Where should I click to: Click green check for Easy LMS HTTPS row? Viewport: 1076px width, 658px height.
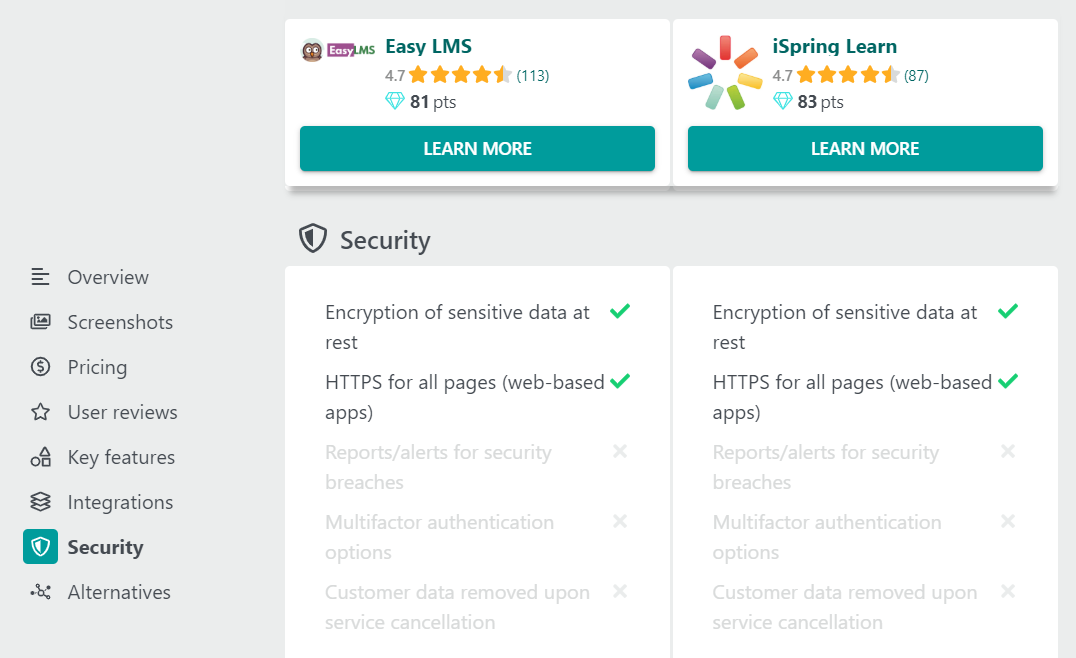pos(620,381)
